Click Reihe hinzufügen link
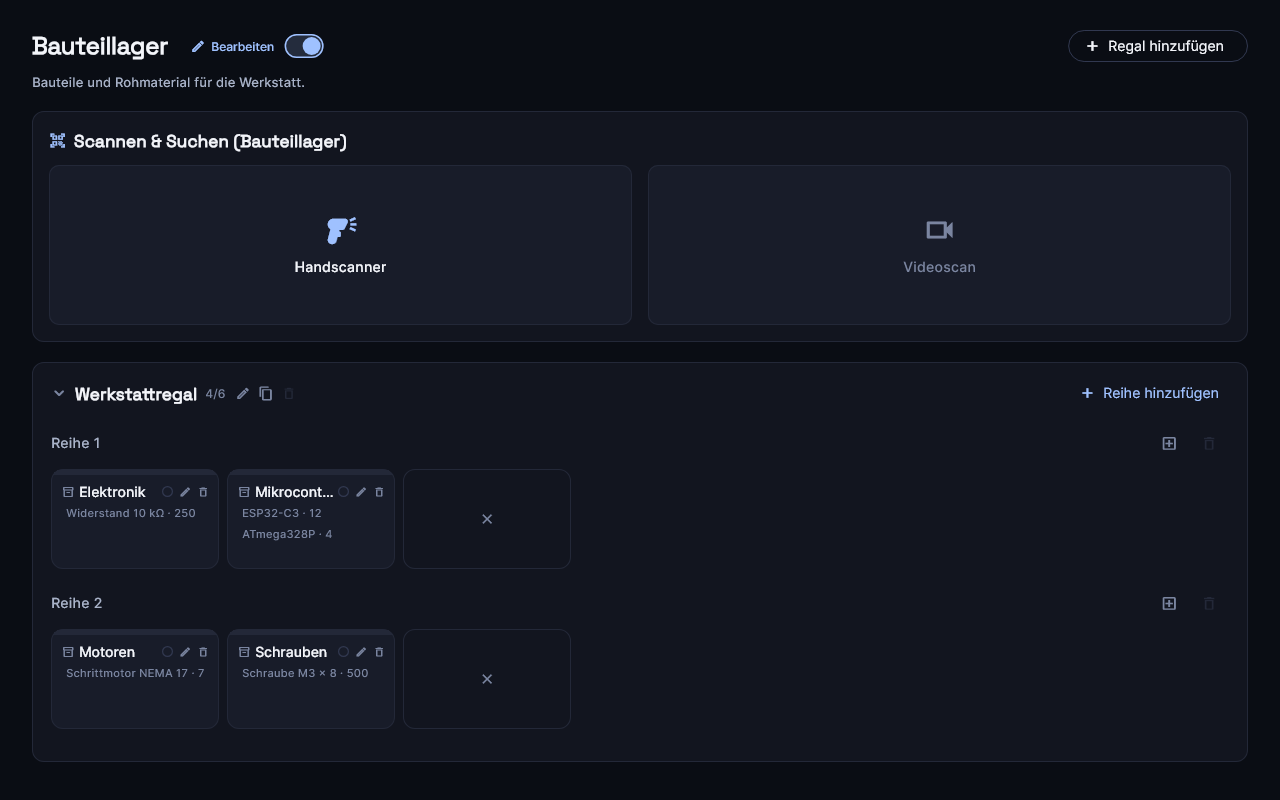 pyautogui.click(x=1150, y=393)
